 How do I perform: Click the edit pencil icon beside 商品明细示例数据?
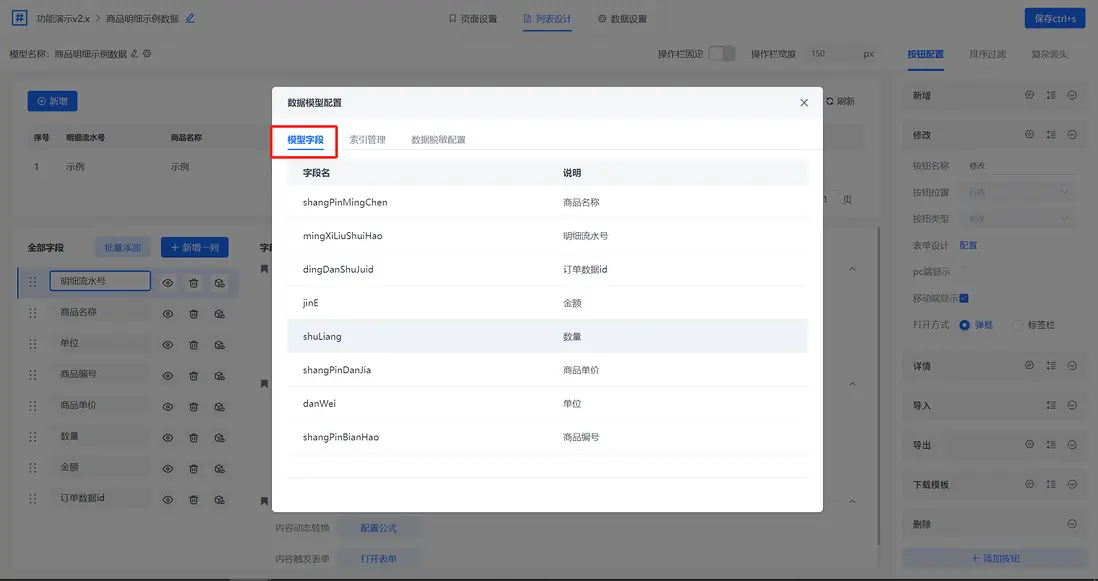coord(192,16)
